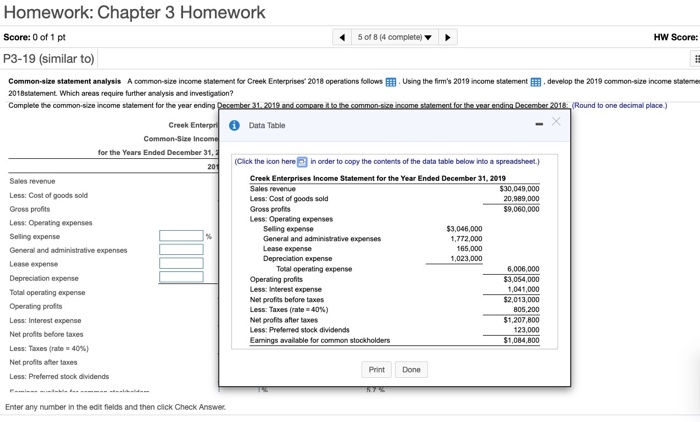This screenshot has height=422, width=700.
Task: Click the $1,084,800 earnings available value
Action: 521,340
